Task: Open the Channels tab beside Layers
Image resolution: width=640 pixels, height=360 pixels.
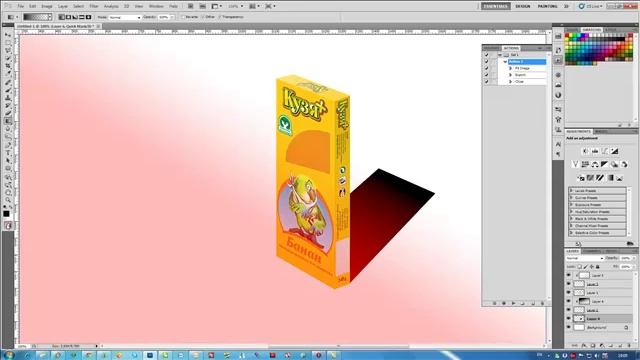Action: [x=592, y=251]
